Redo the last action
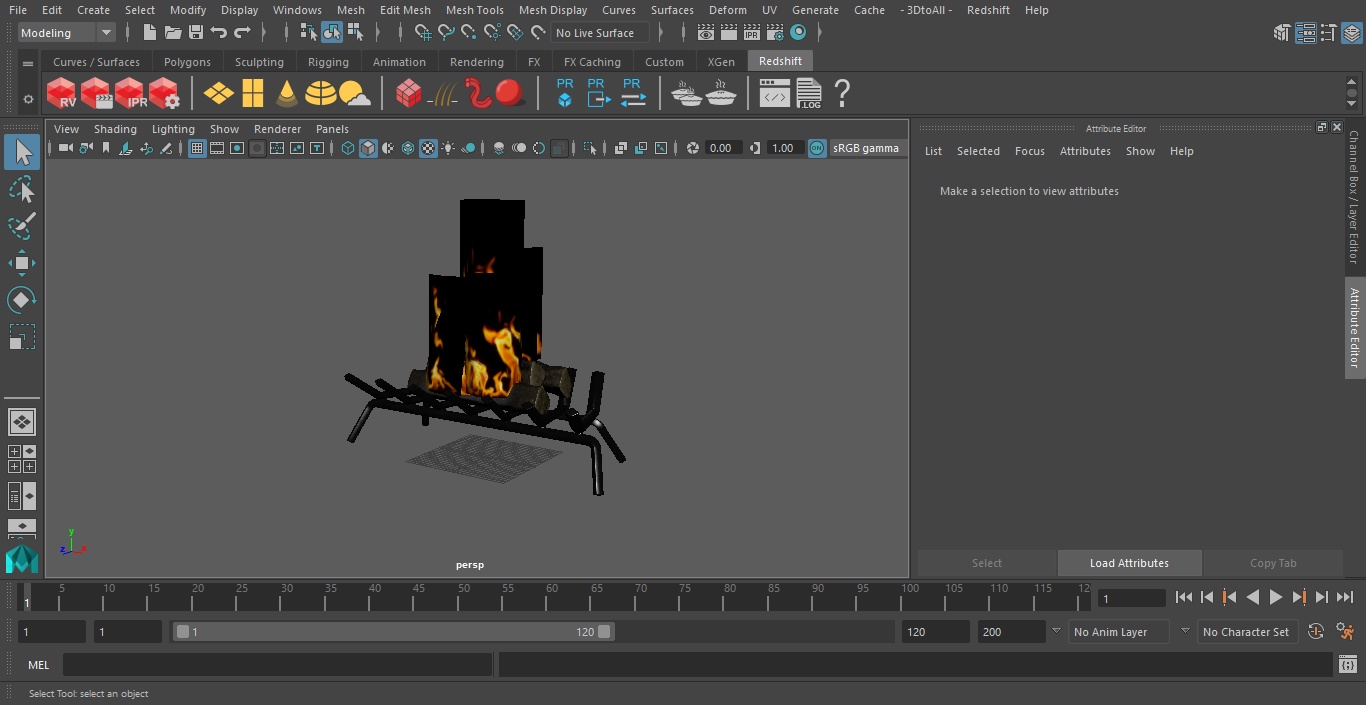 [243, 33]
